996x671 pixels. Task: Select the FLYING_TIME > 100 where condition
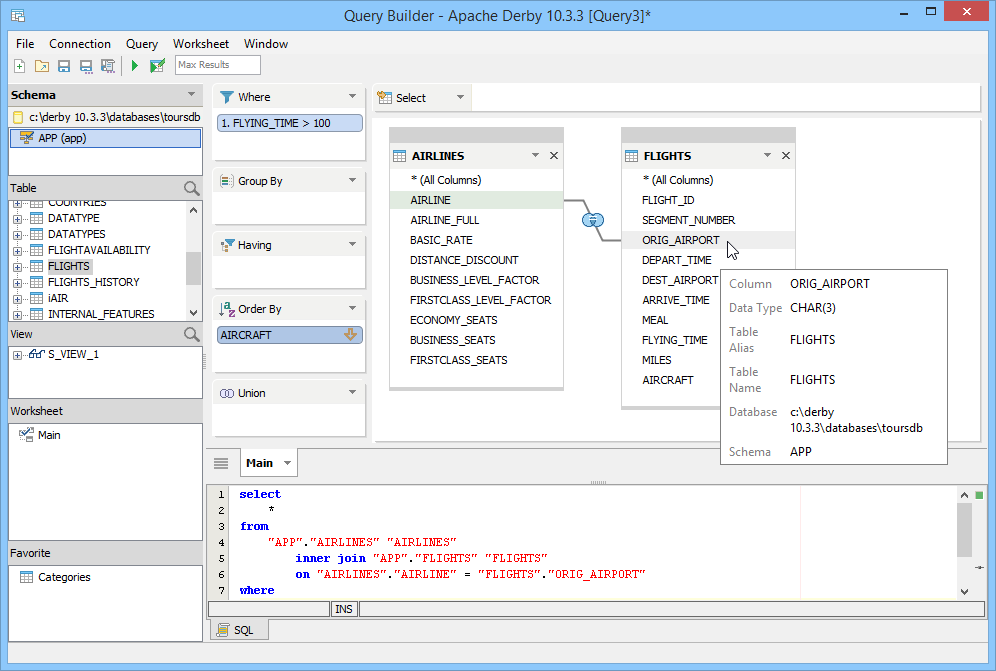(x=290, y=123)
